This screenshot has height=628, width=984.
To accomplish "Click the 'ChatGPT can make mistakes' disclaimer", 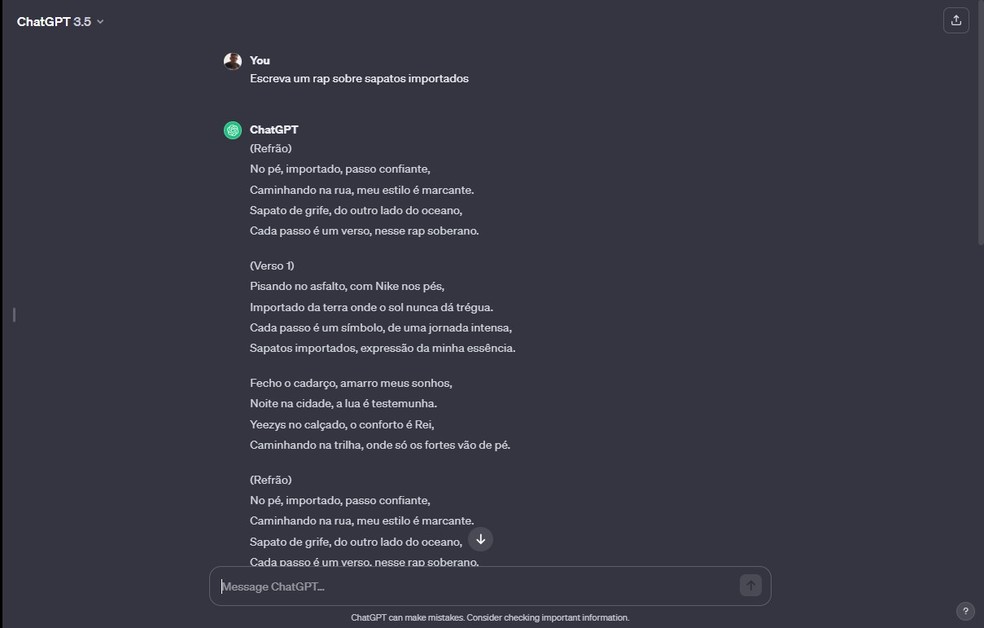I will pyautogui.click(x=490, y=617).
